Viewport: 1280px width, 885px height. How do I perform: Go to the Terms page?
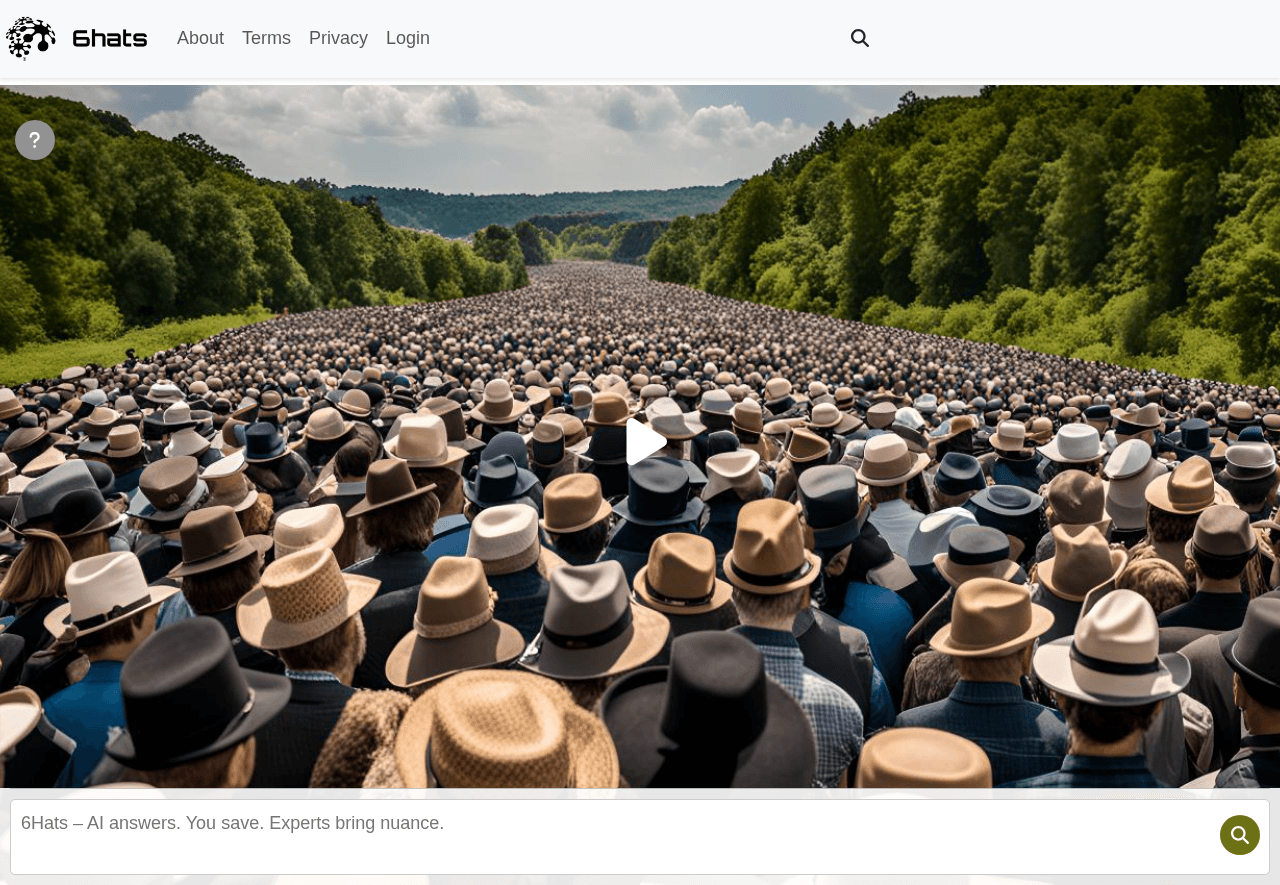(266, 38)
